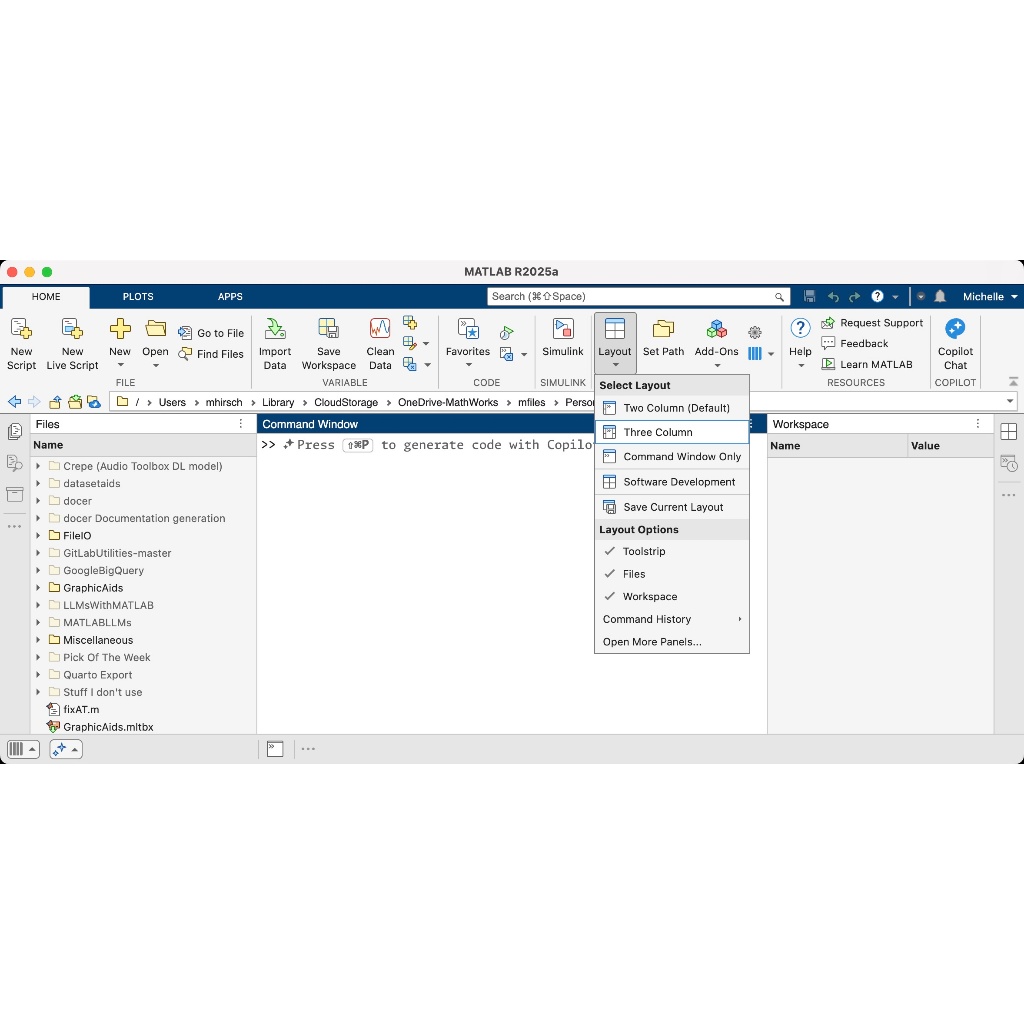Image resolution: width=1024 pixels, height=1024 pixels.
Task: Toggle the Files panel option
Action: 671,574
